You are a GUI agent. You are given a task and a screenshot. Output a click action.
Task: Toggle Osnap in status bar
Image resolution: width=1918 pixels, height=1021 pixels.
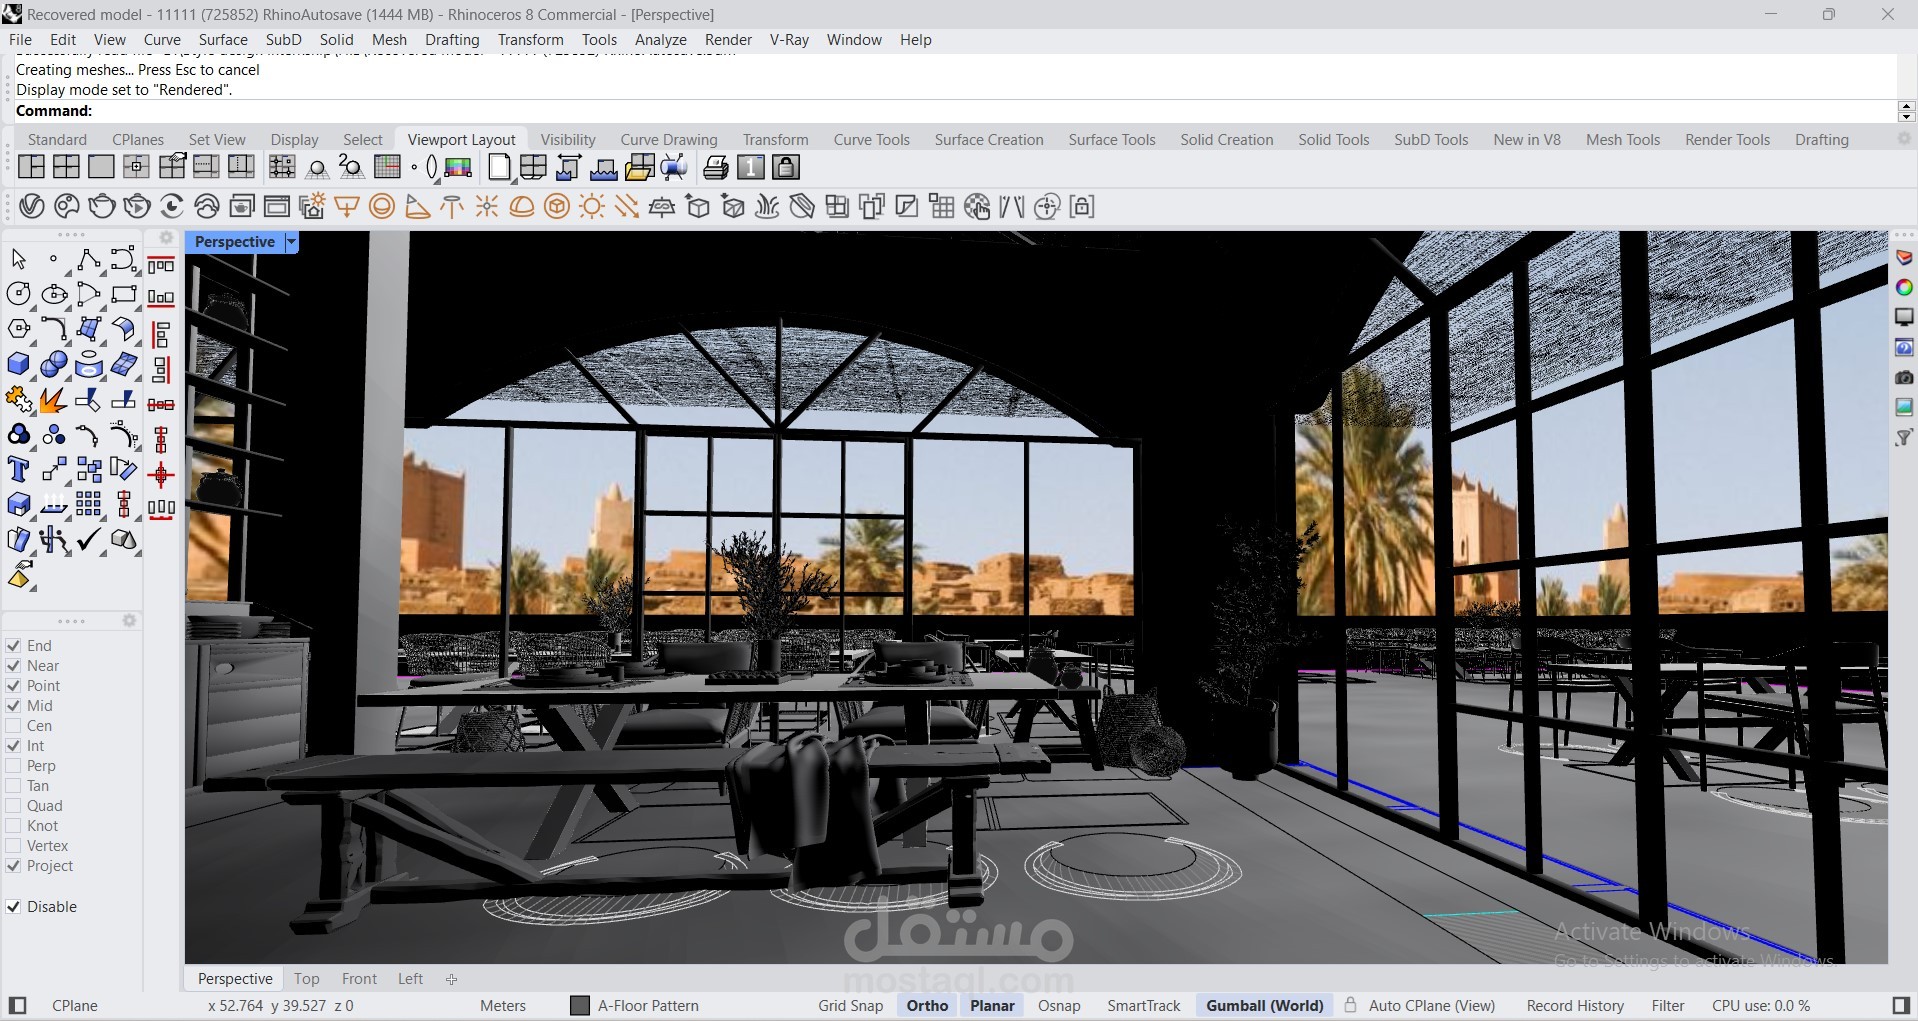(x=1059, y=1006)
